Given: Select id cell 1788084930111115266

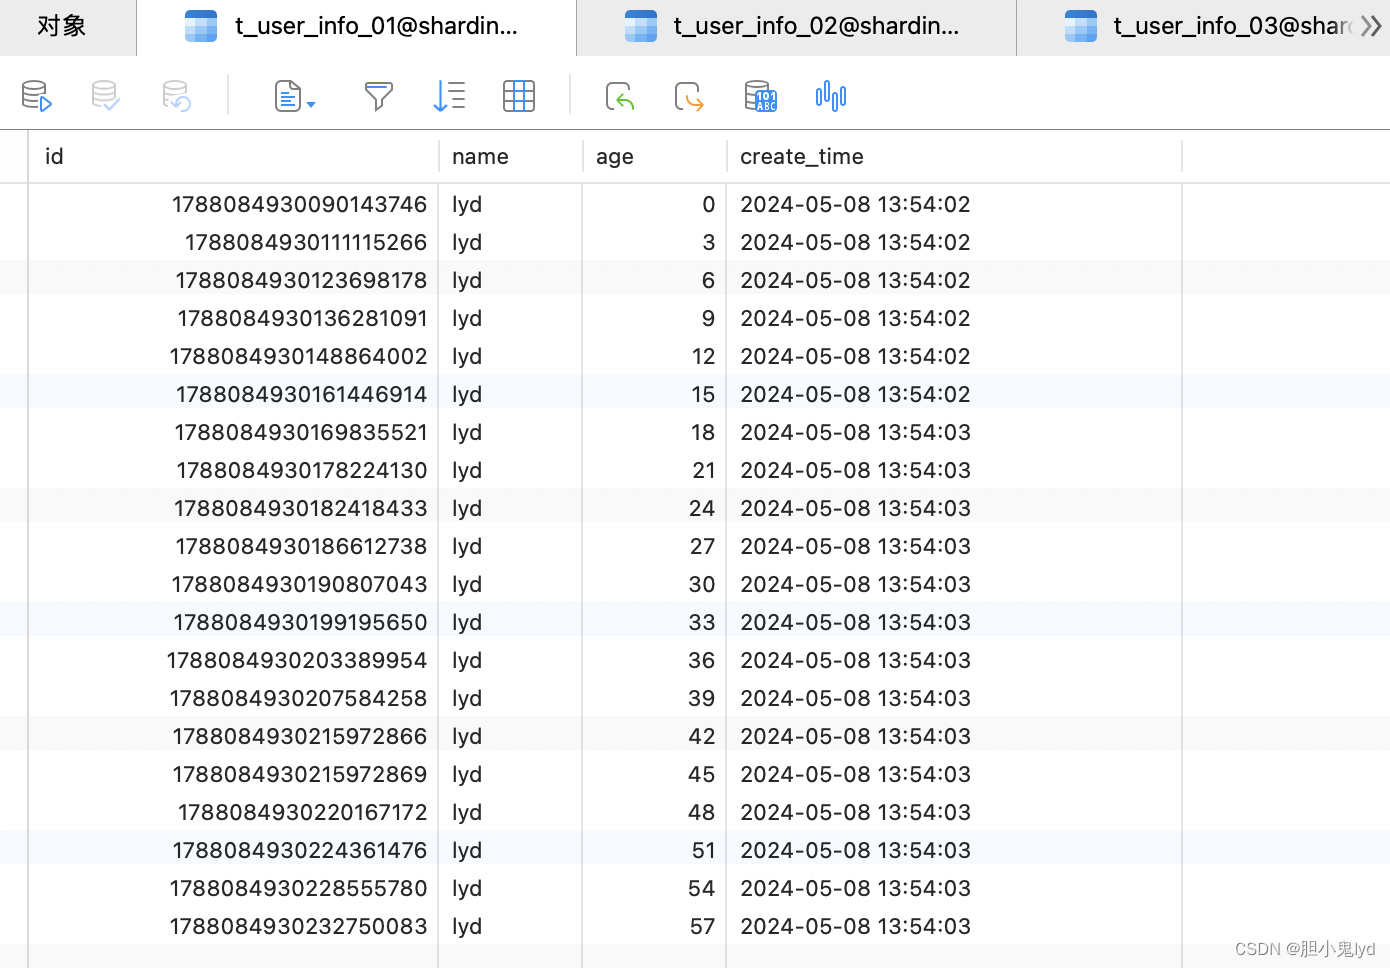Looking at the screenshot, I should tap(233, 242).
